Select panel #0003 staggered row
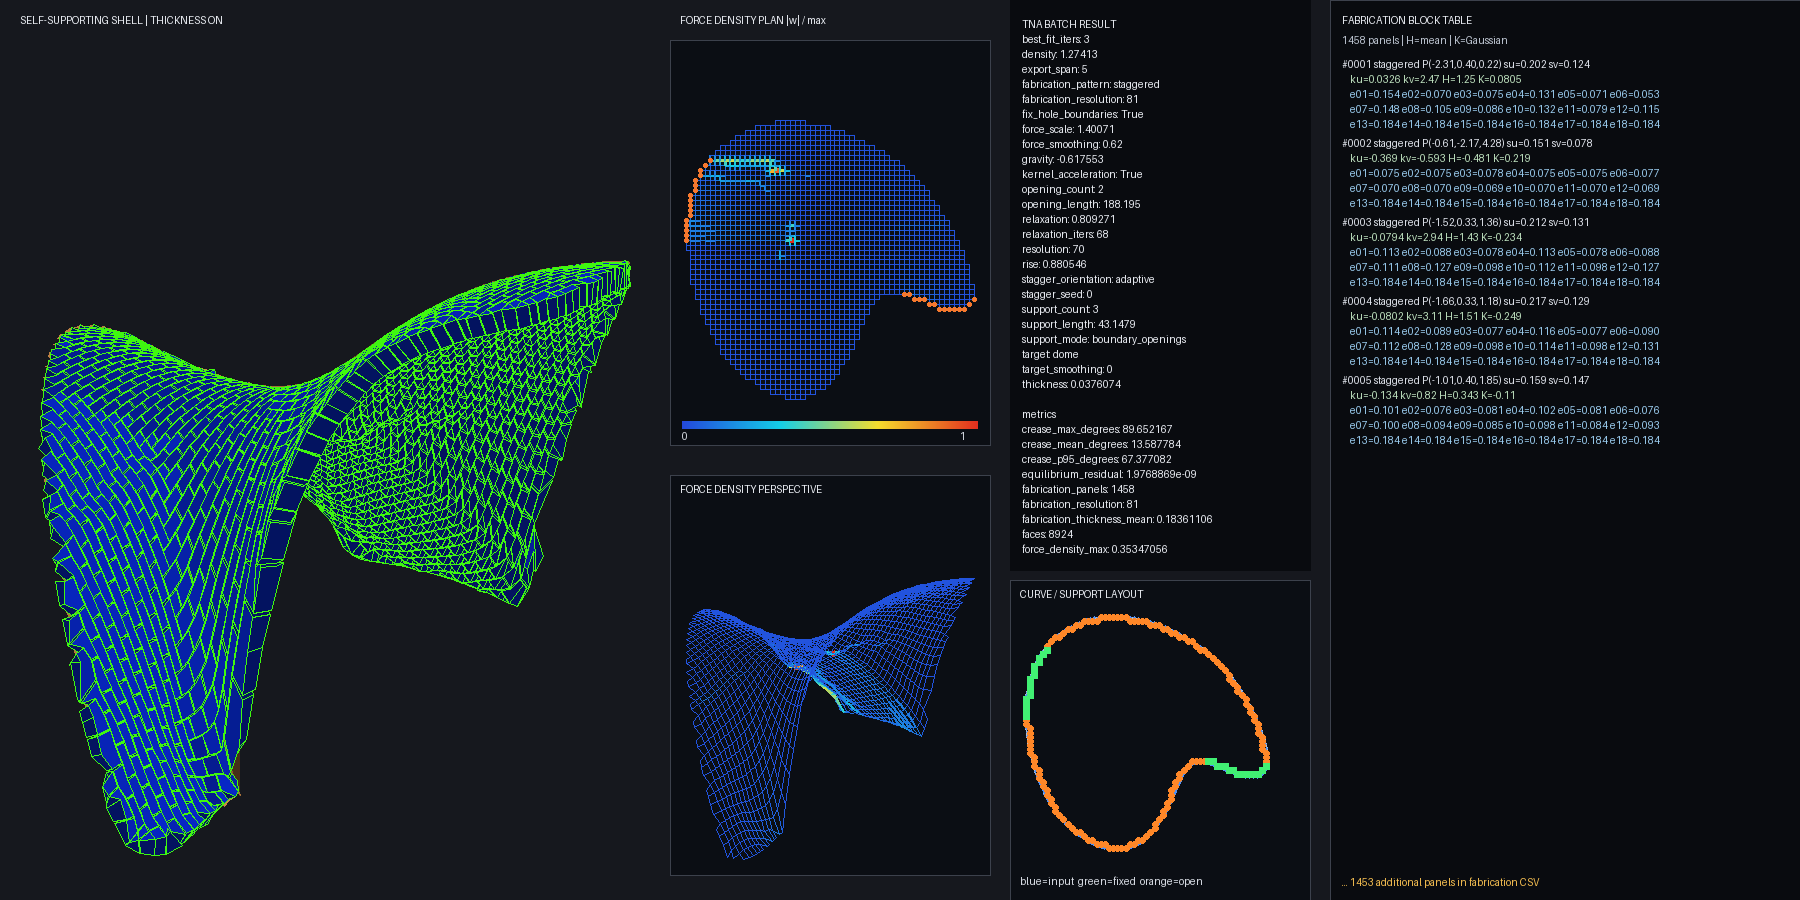This screenshot has height=900, width=1800. (x=1466, y=222)
